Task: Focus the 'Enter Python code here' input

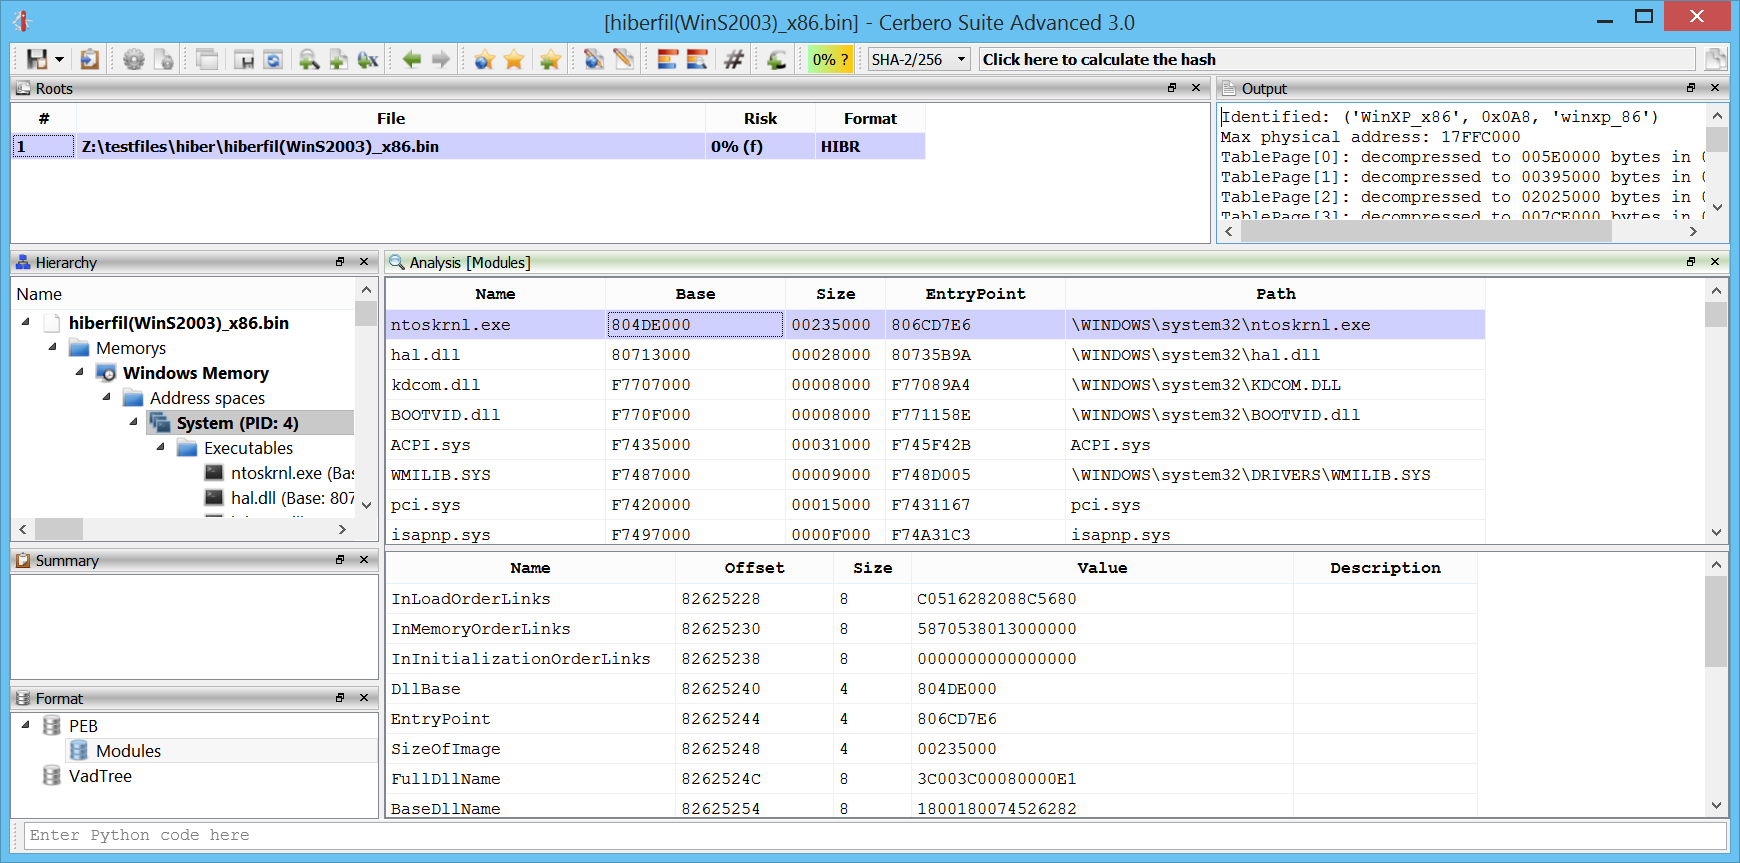Action: click(875, 835)
